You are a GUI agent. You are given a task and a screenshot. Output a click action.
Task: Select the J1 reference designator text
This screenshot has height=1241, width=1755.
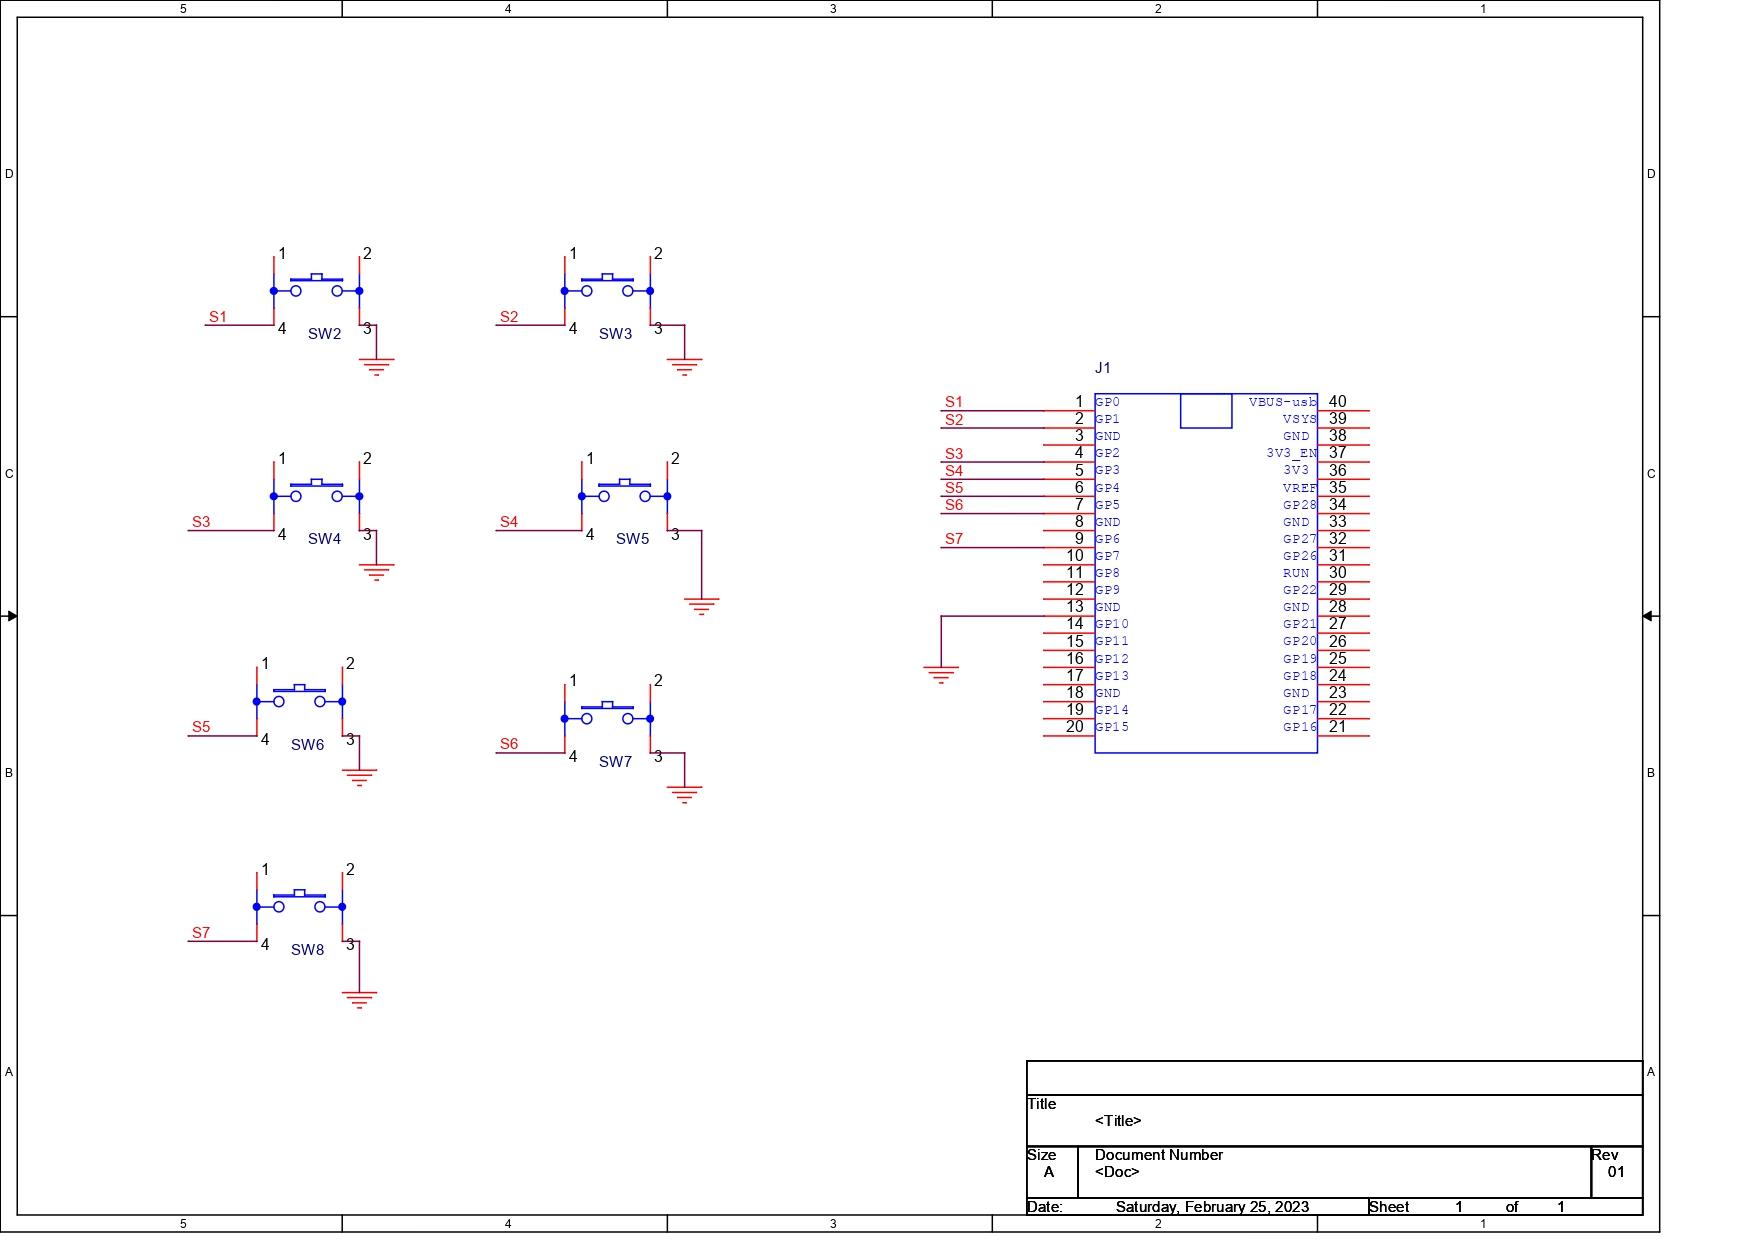click(1102, 368)
